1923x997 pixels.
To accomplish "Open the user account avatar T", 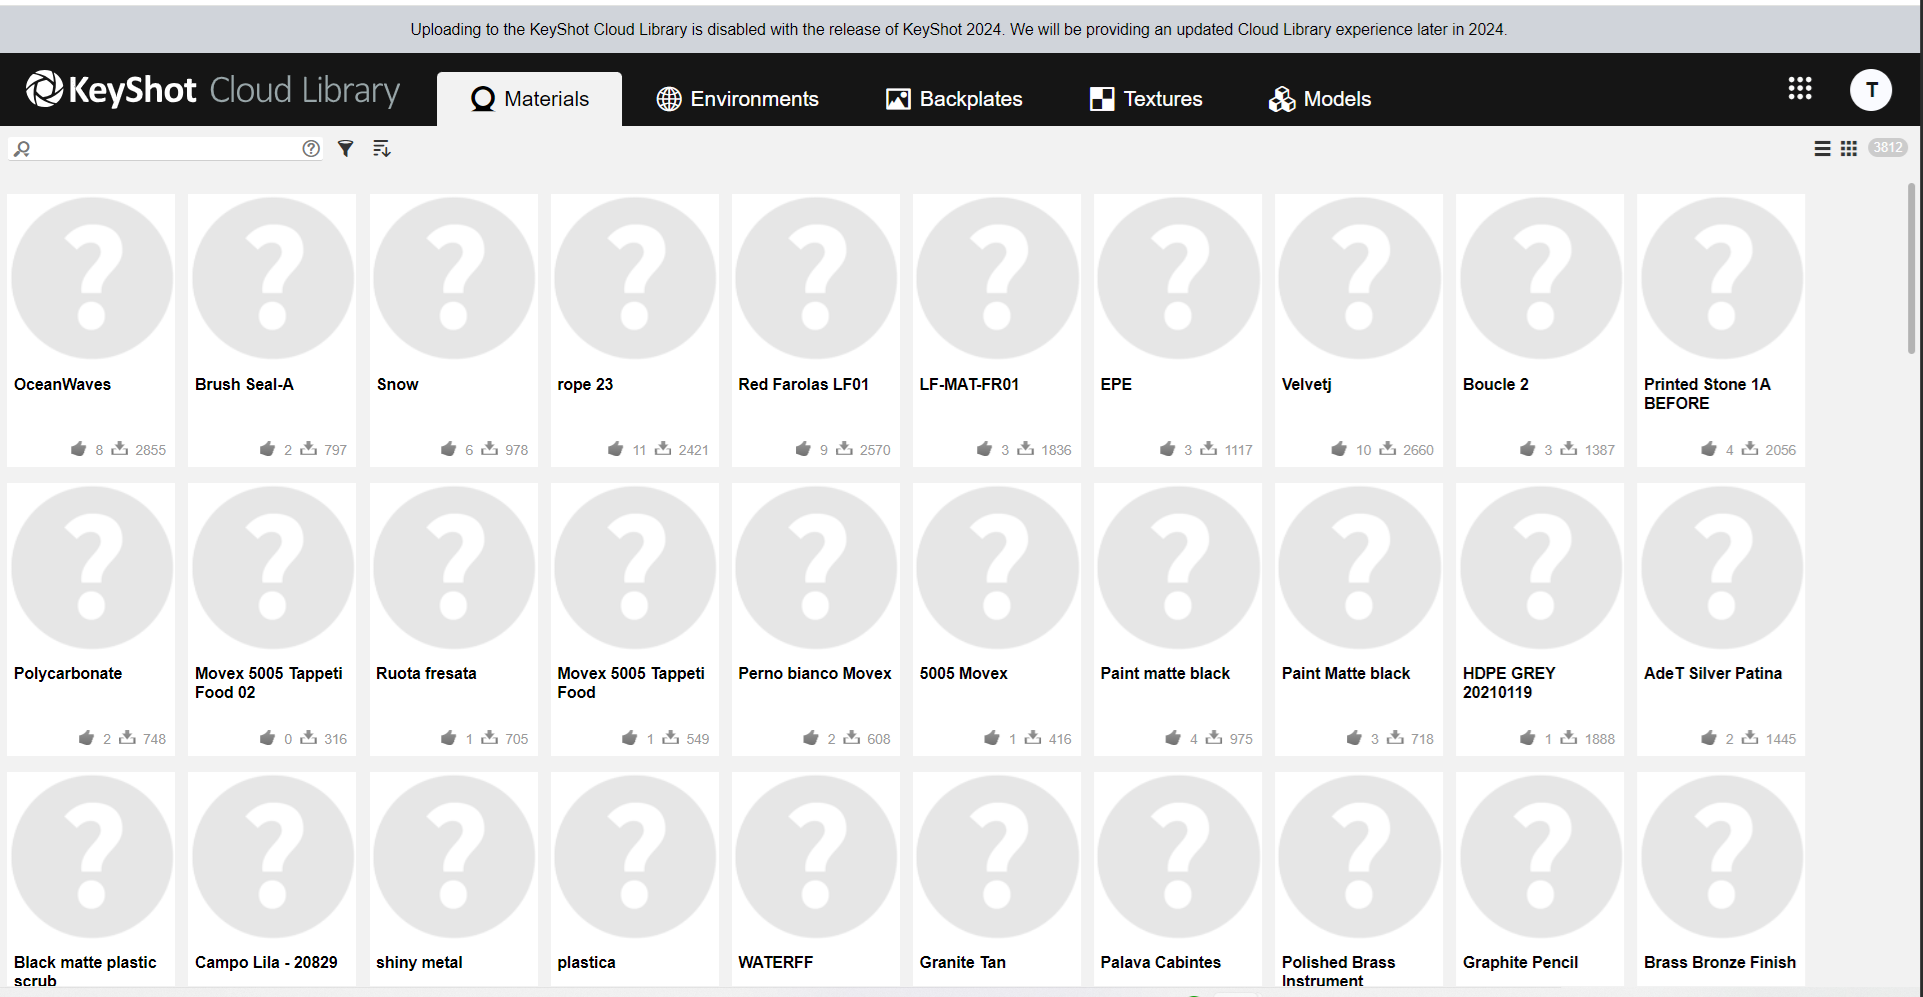I will pyautogui.click(x=1870, y=89).
